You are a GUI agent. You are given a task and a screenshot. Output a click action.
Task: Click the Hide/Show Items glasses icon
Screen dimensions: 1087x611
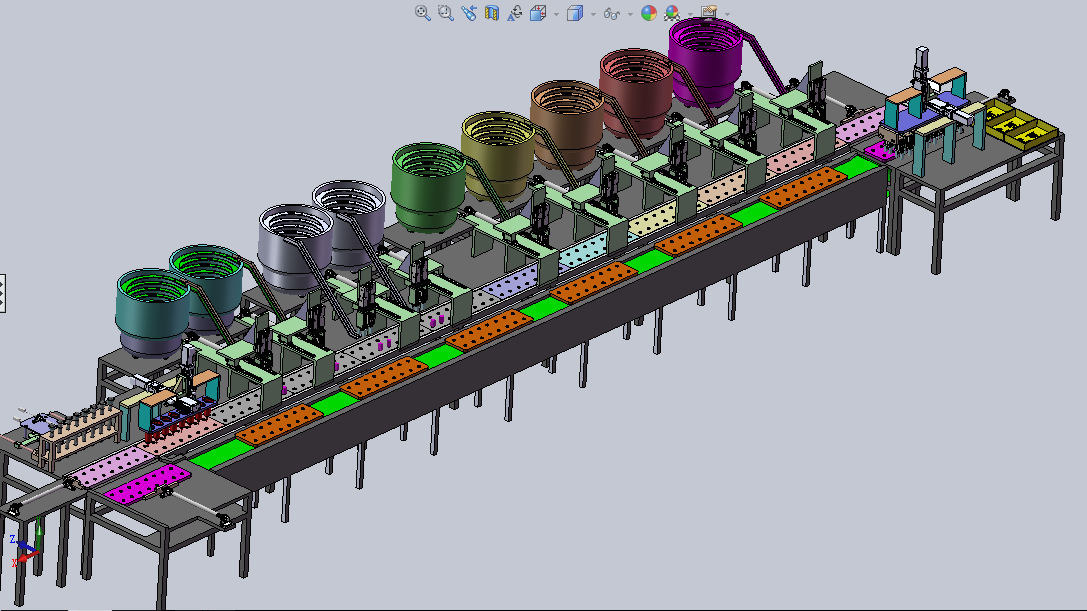[611, 13]
